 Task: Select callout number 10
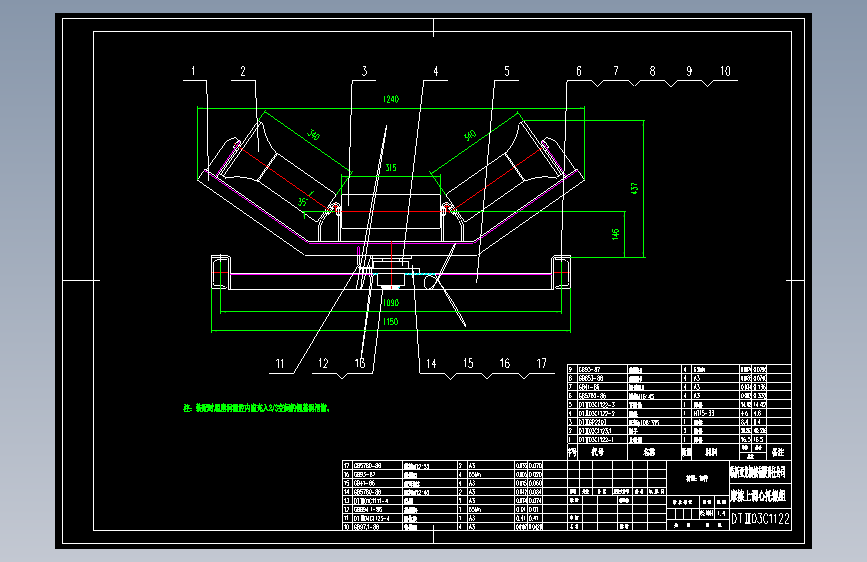(x=725, y=71)
